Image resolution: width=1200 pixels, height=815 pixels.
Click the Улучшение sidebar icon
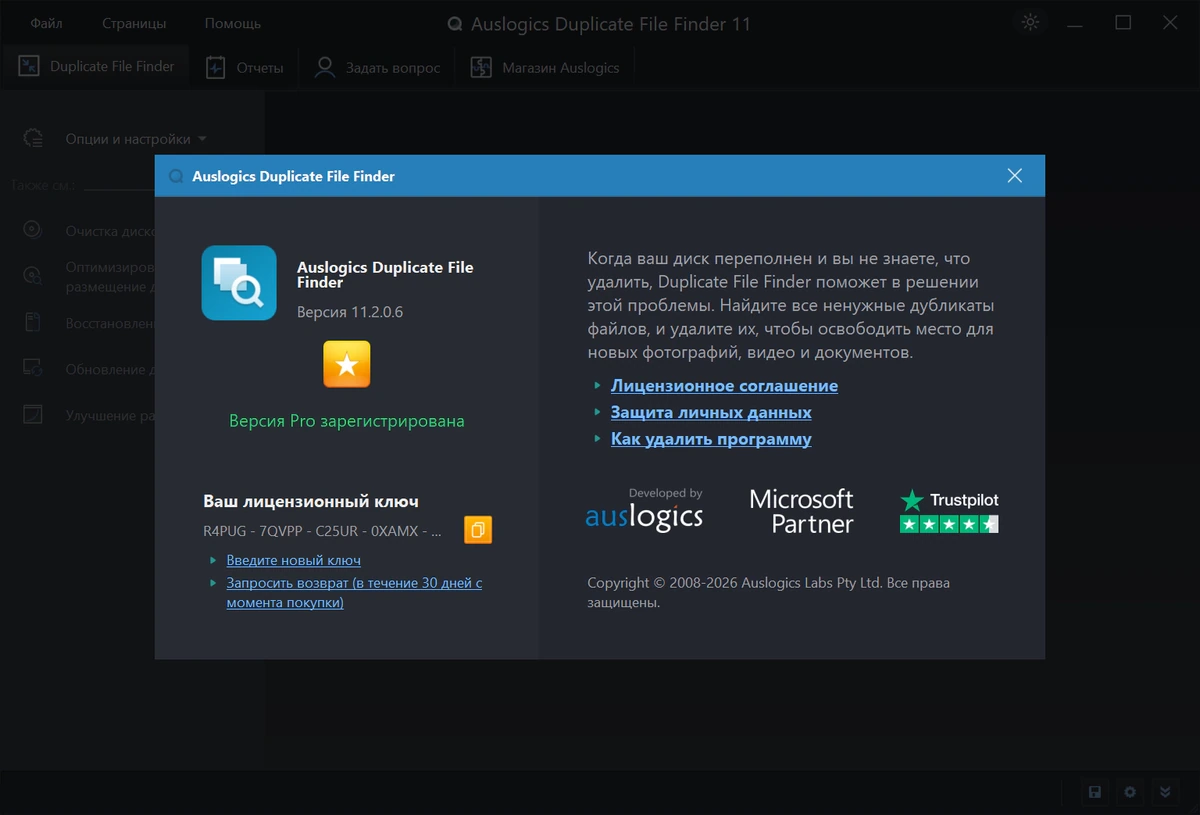(x=33, y=414)
